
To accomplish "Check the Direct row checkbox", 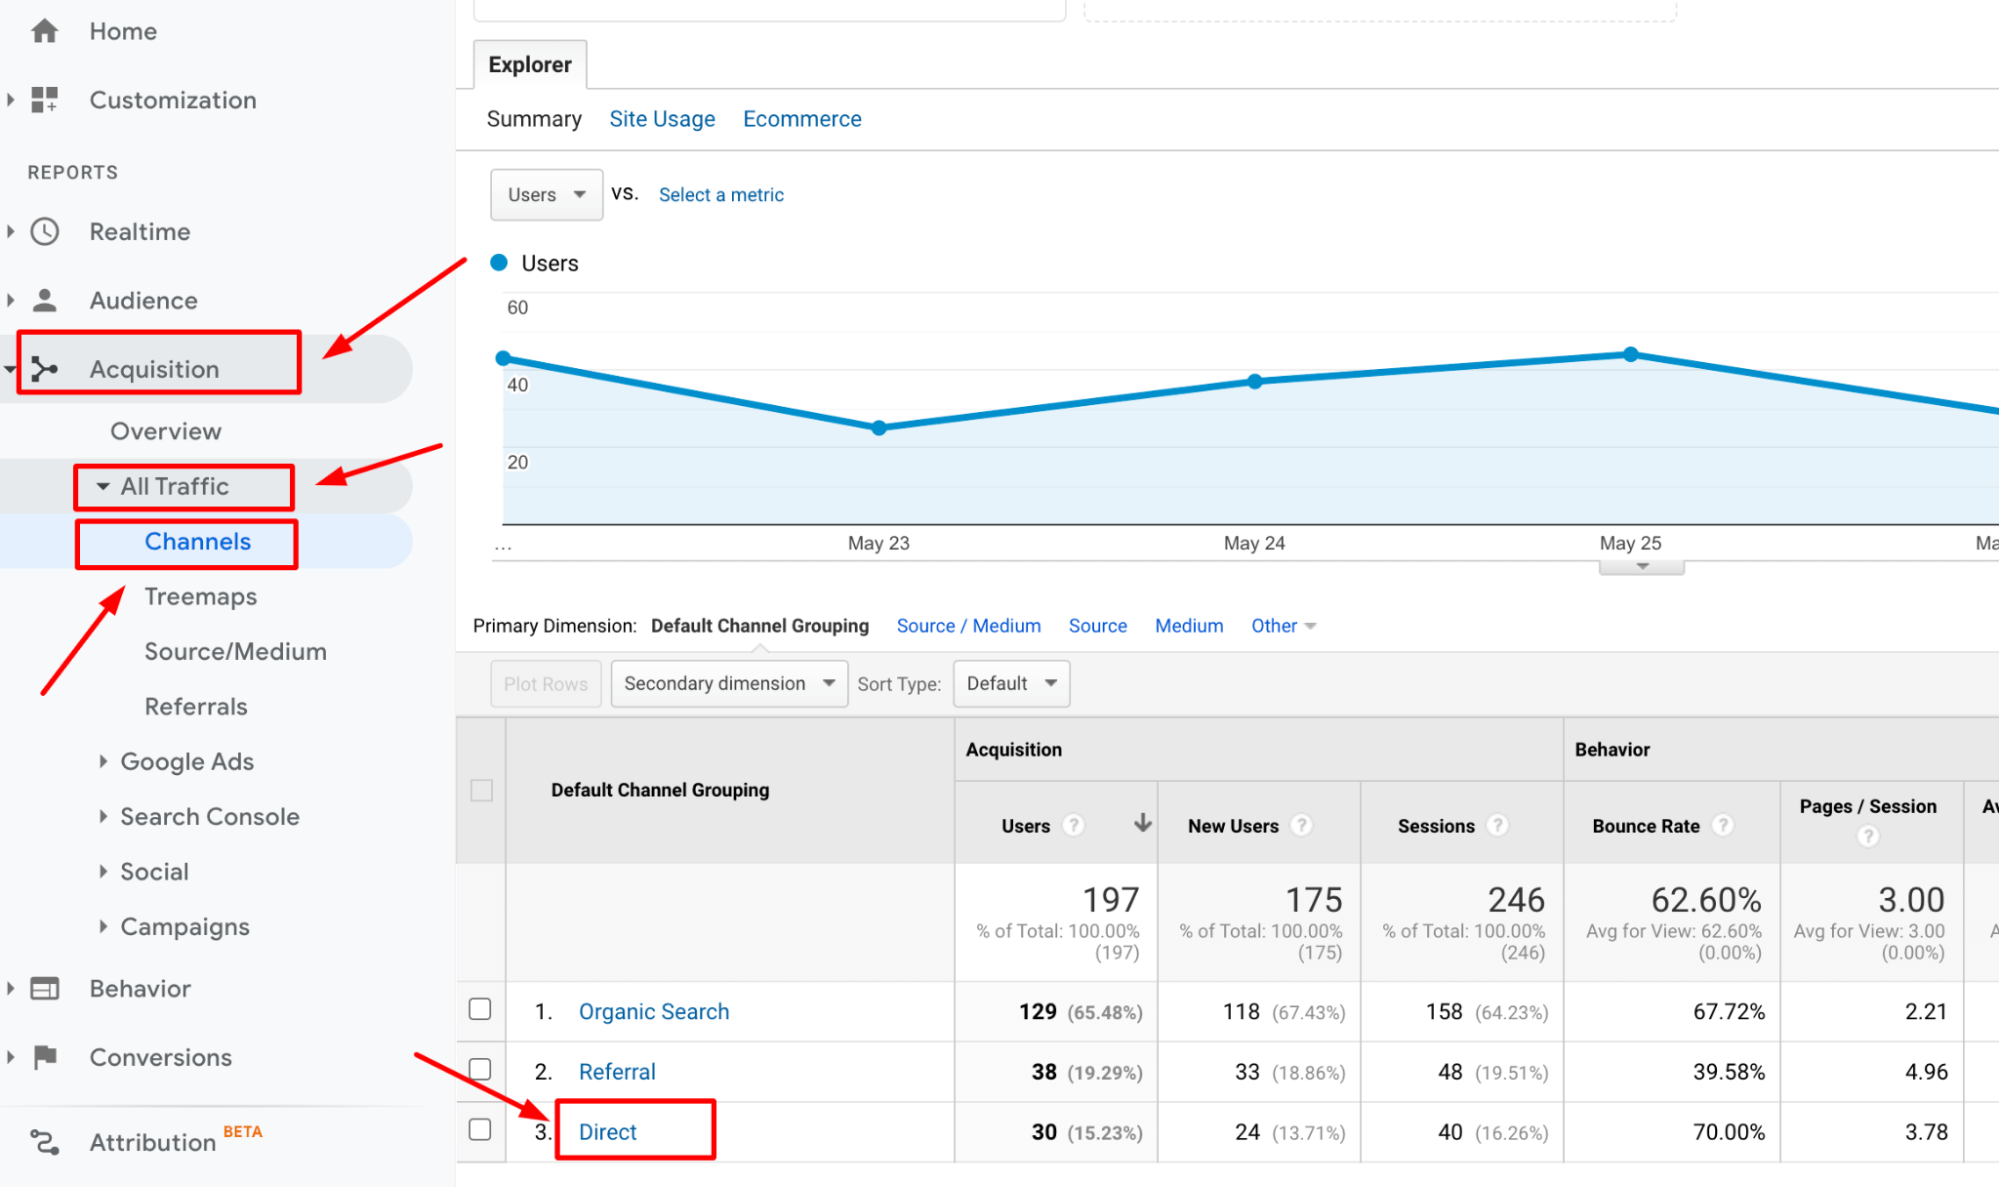I will coord(480,1129).
